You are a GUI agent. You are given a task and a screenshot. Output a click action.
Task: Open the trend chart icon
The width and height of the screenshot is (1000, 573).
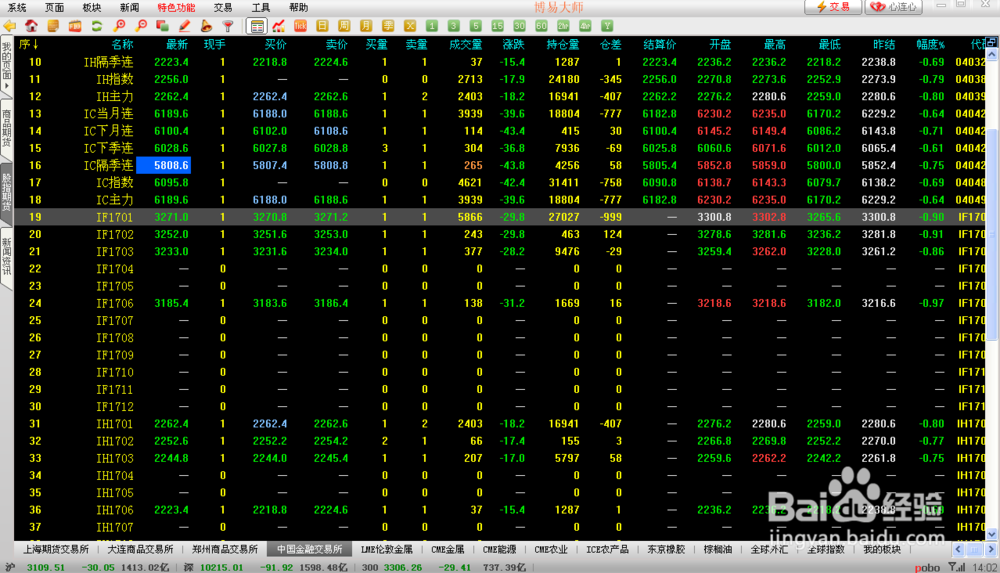click(279, 26)
